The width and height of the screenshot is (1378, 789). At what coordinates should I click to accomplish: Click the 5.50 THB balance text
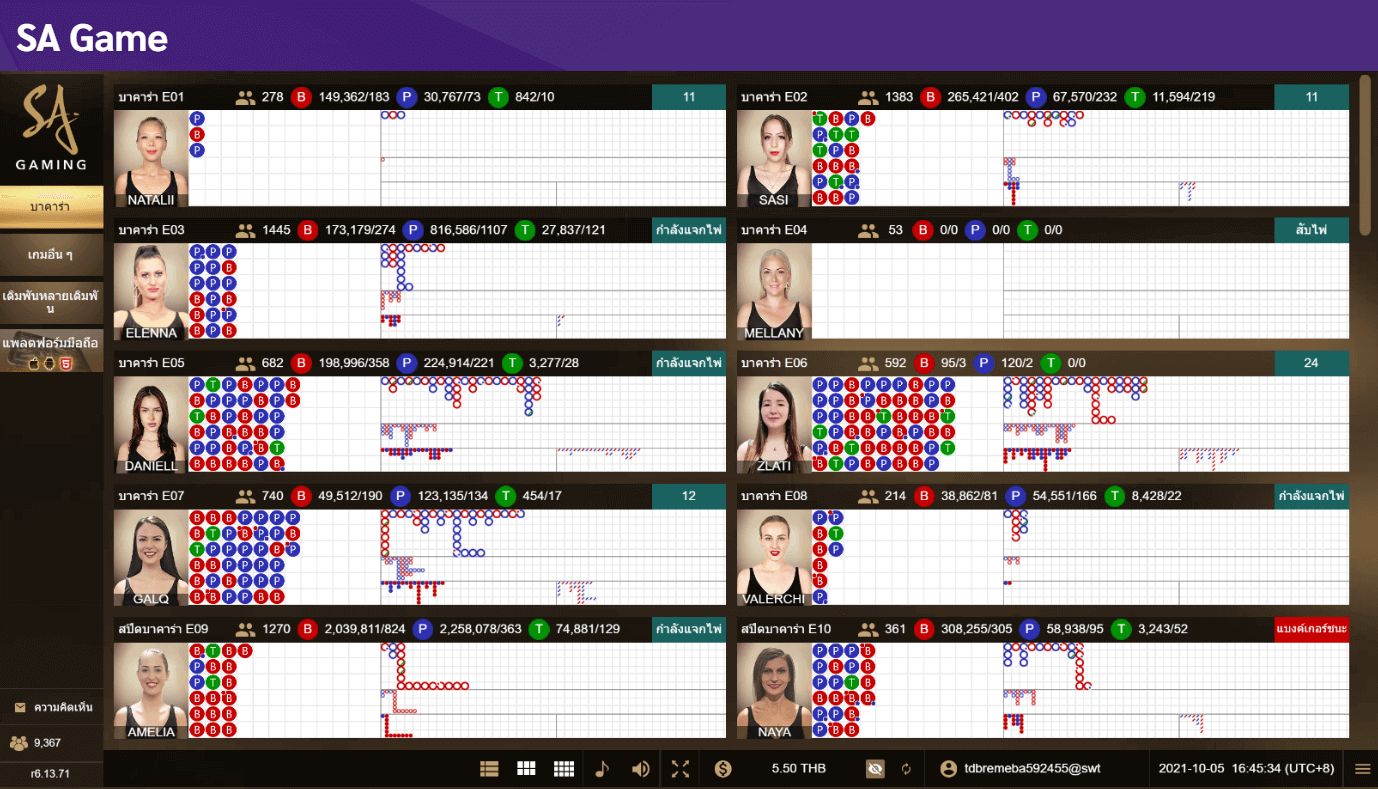pos(799,769)
